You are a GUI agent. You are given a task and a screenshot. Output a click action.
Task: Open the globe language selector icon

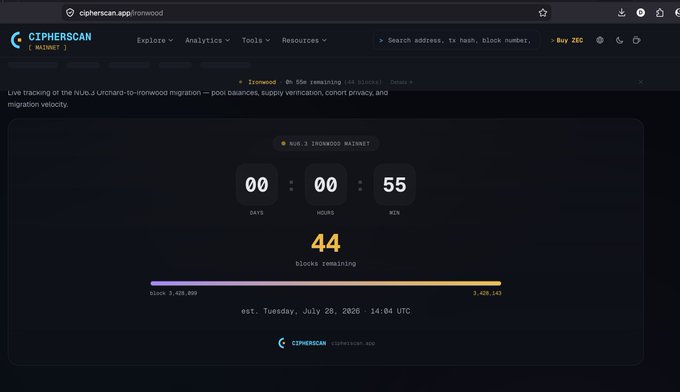click(600, 40)
